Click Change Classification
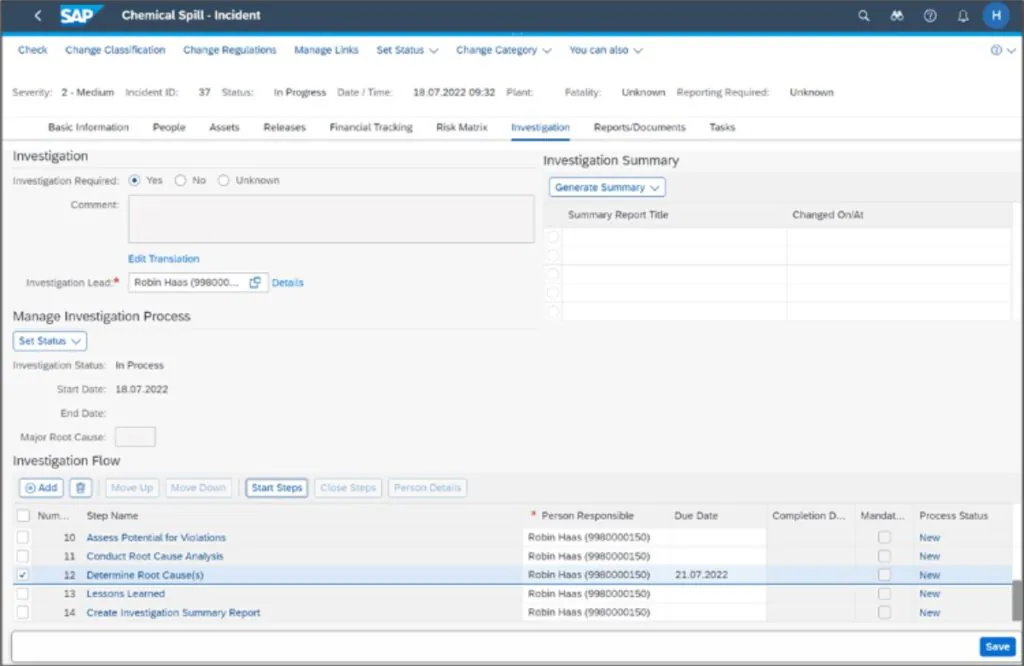The width and height of the screenshot is (1024, 666). coord(115,50)
